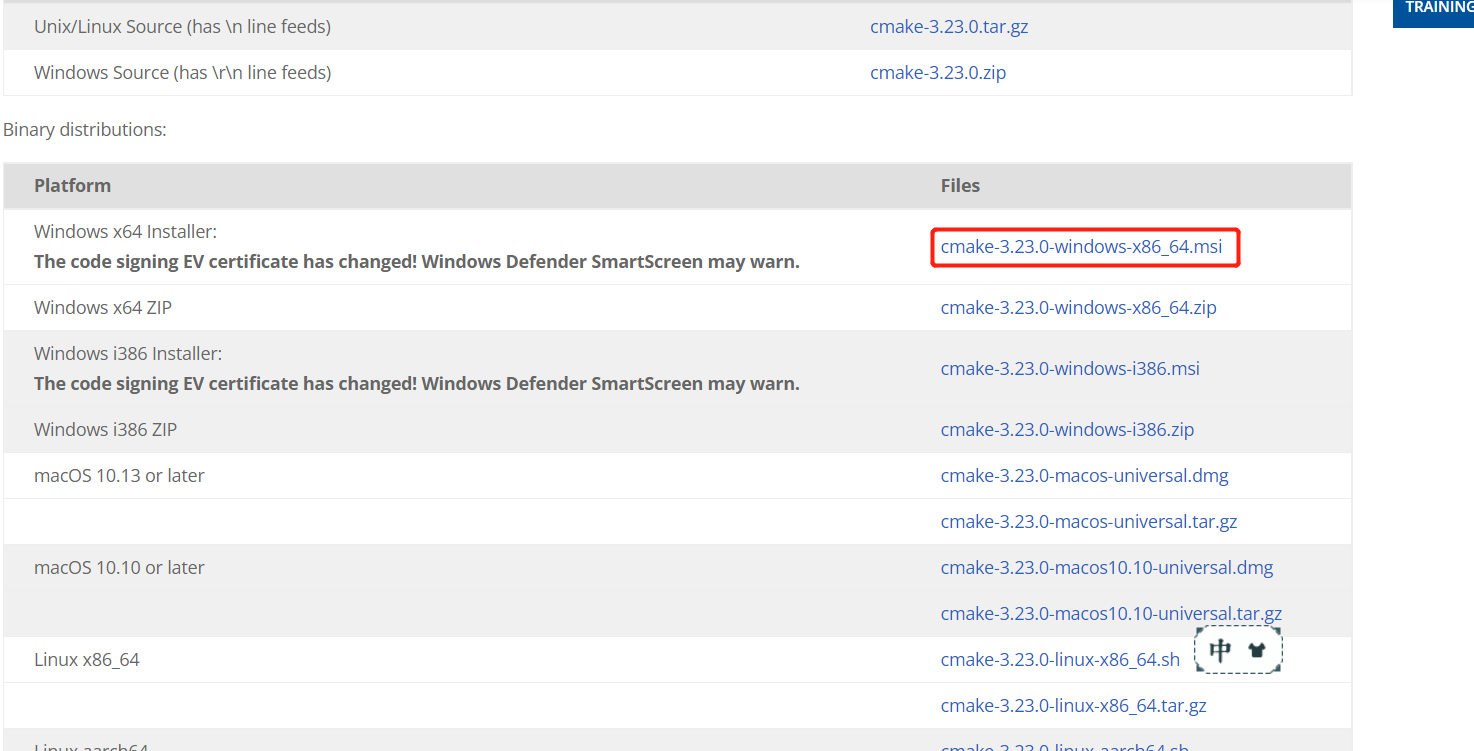Download cmake-3.23.0.tar.gz source archive
The height and width of the screenshot is (751, 1474).
tap(949, 27)
